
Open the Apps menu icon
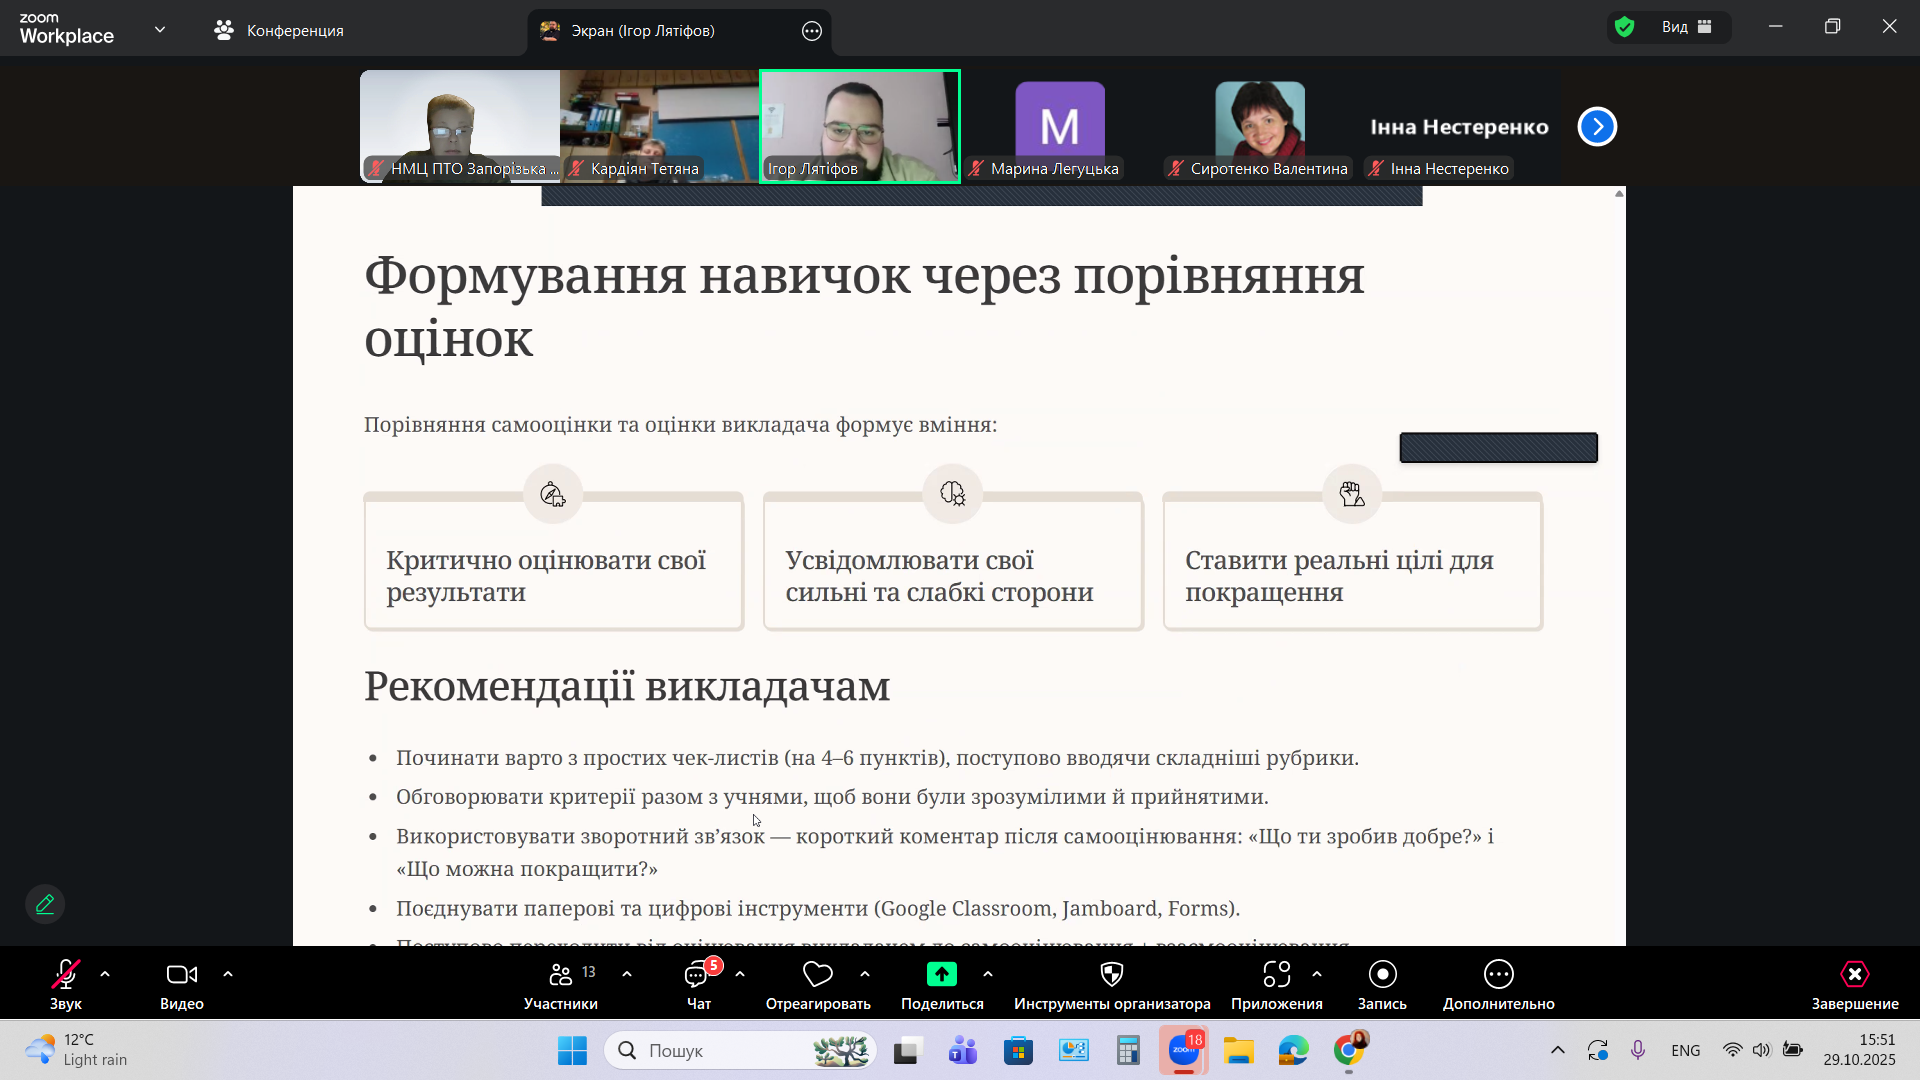pyautogui.click(x=1276, y=974)
